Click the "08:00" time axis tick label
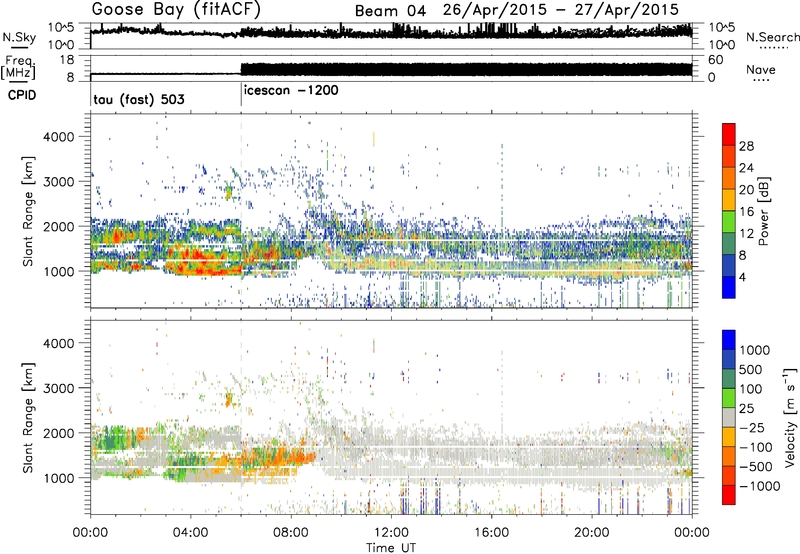 click(291, 532)
